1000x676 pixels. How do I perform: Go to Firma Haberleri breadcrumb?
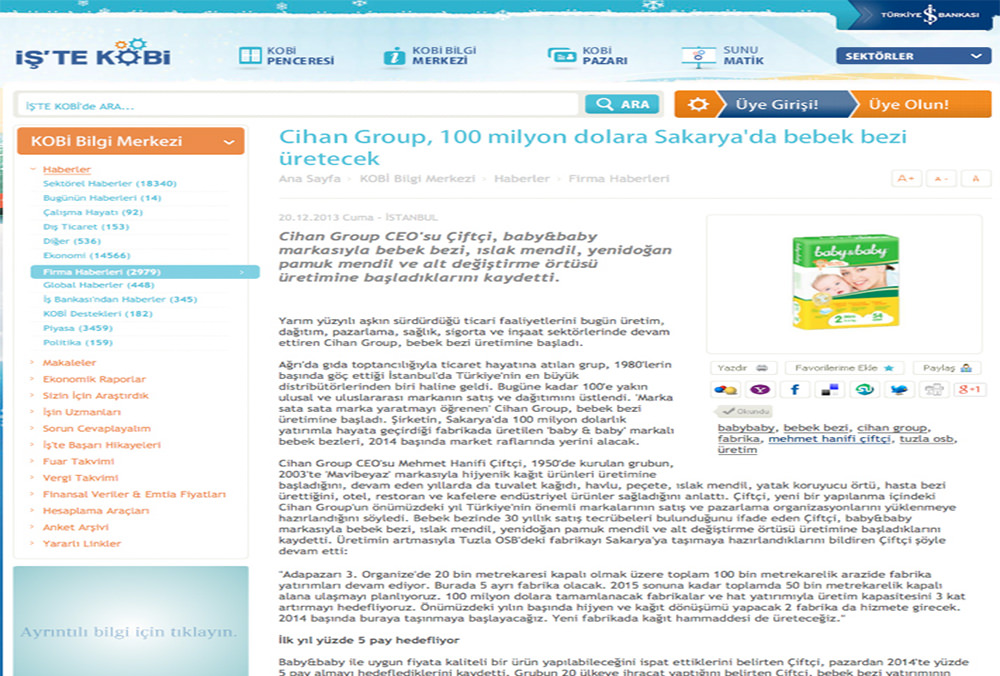[619, 179]
